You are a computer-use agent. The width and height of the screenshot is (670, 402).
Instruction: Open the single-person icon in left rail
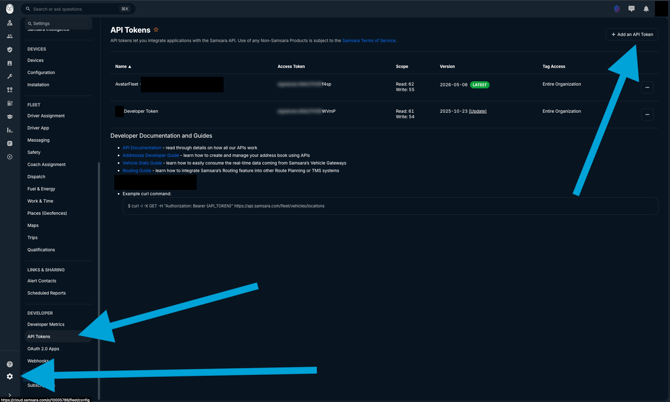[9, 23]
